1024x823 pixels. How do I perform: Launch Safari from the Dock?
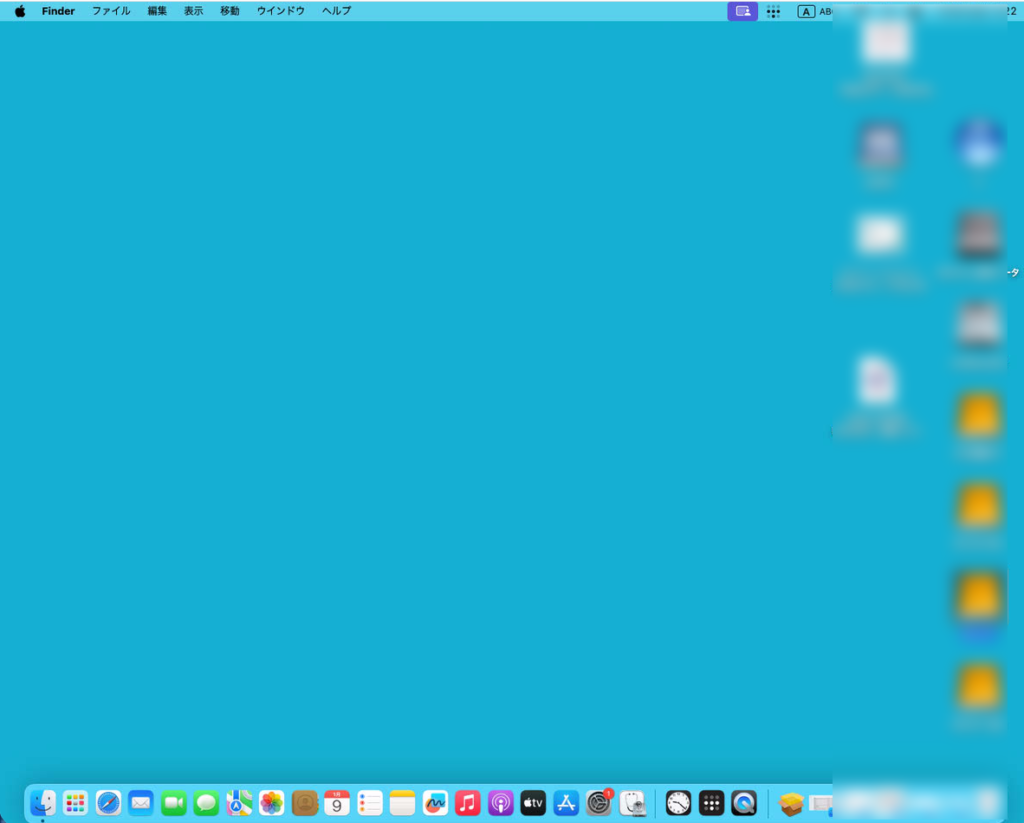108,802
